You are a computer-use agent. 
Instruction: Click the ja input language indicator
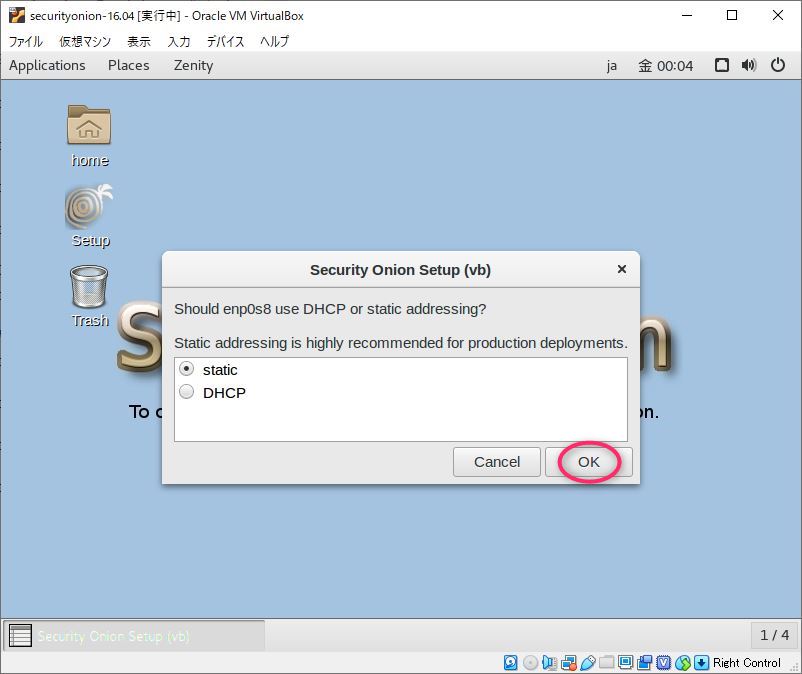(612, 66)
